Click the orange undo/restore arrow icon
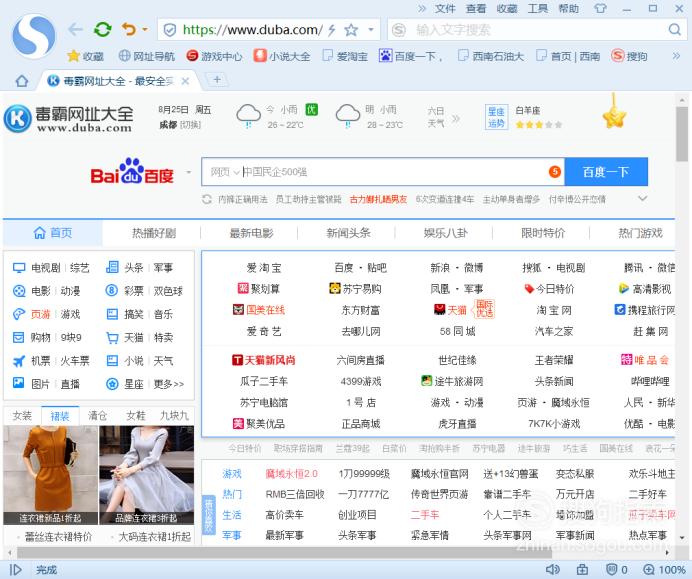The height and width of the screenshot is (579, 692). [x=129, y=30]
